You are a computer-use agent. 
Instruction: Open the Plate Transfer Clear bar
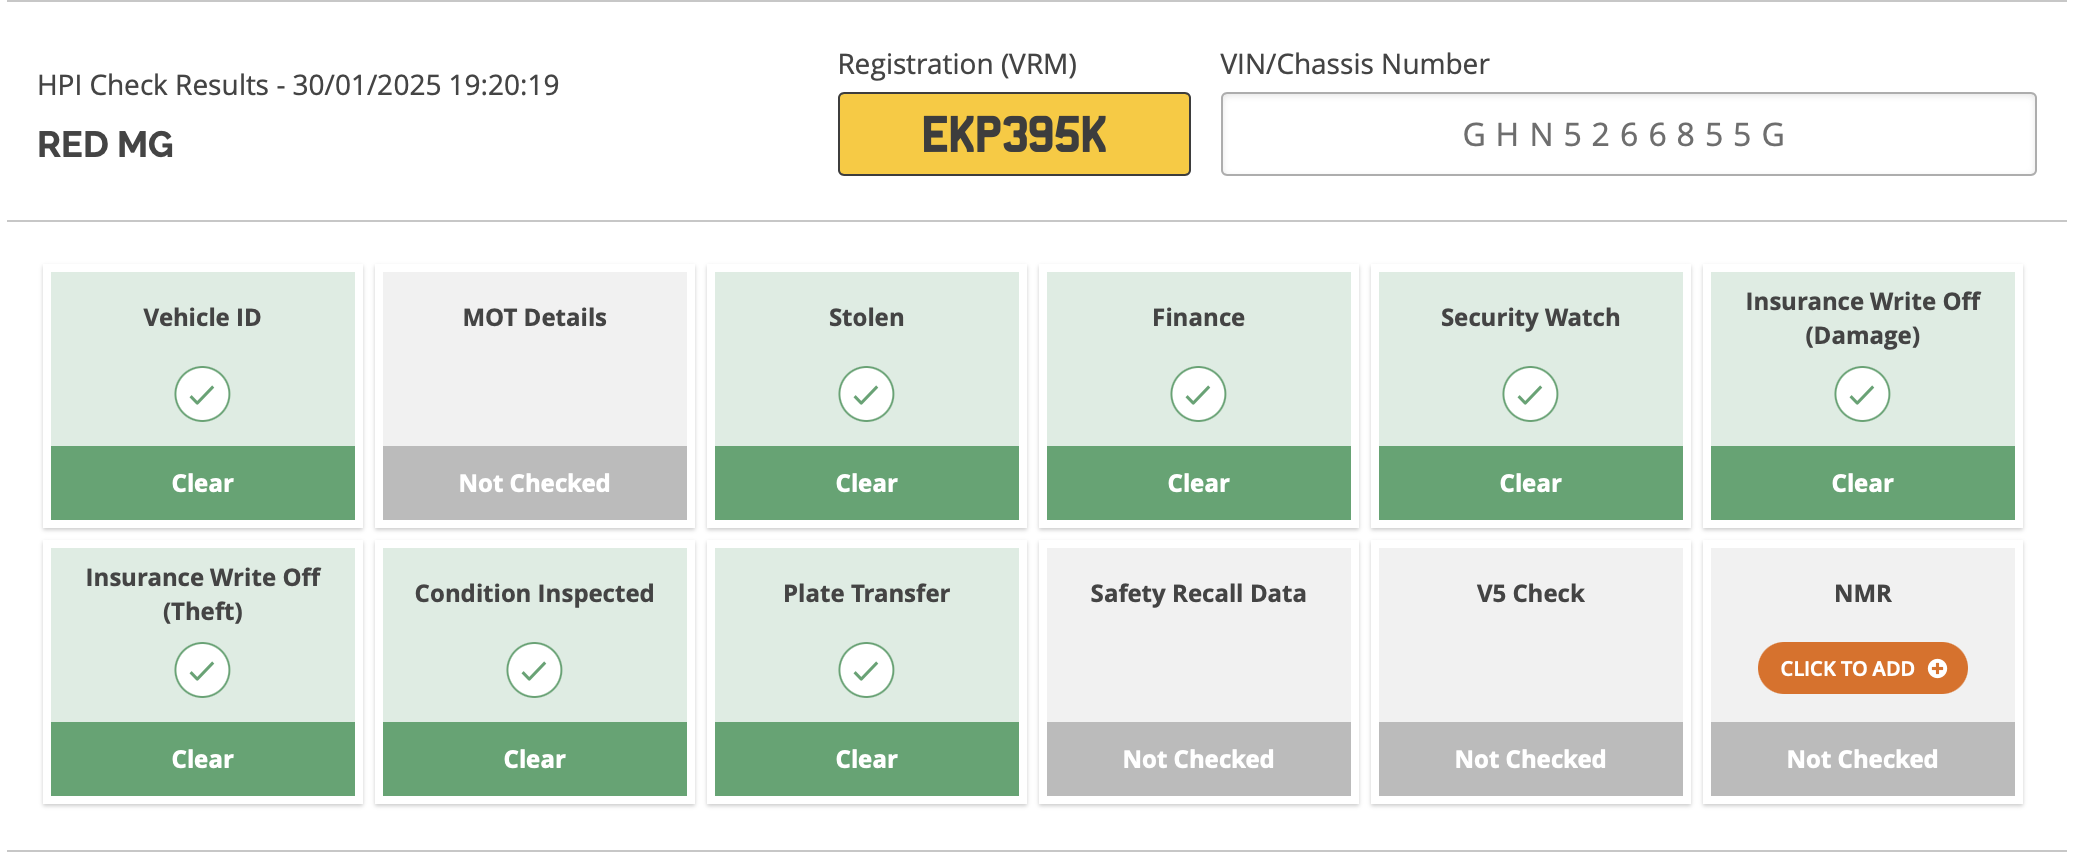click(867, 759)
